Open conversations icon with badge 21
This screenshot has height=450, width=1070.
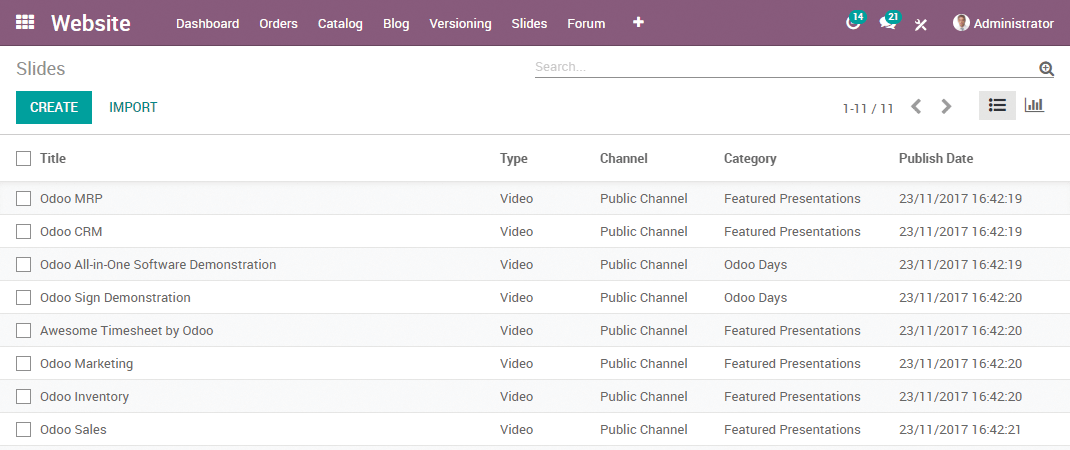coord(888,23)
